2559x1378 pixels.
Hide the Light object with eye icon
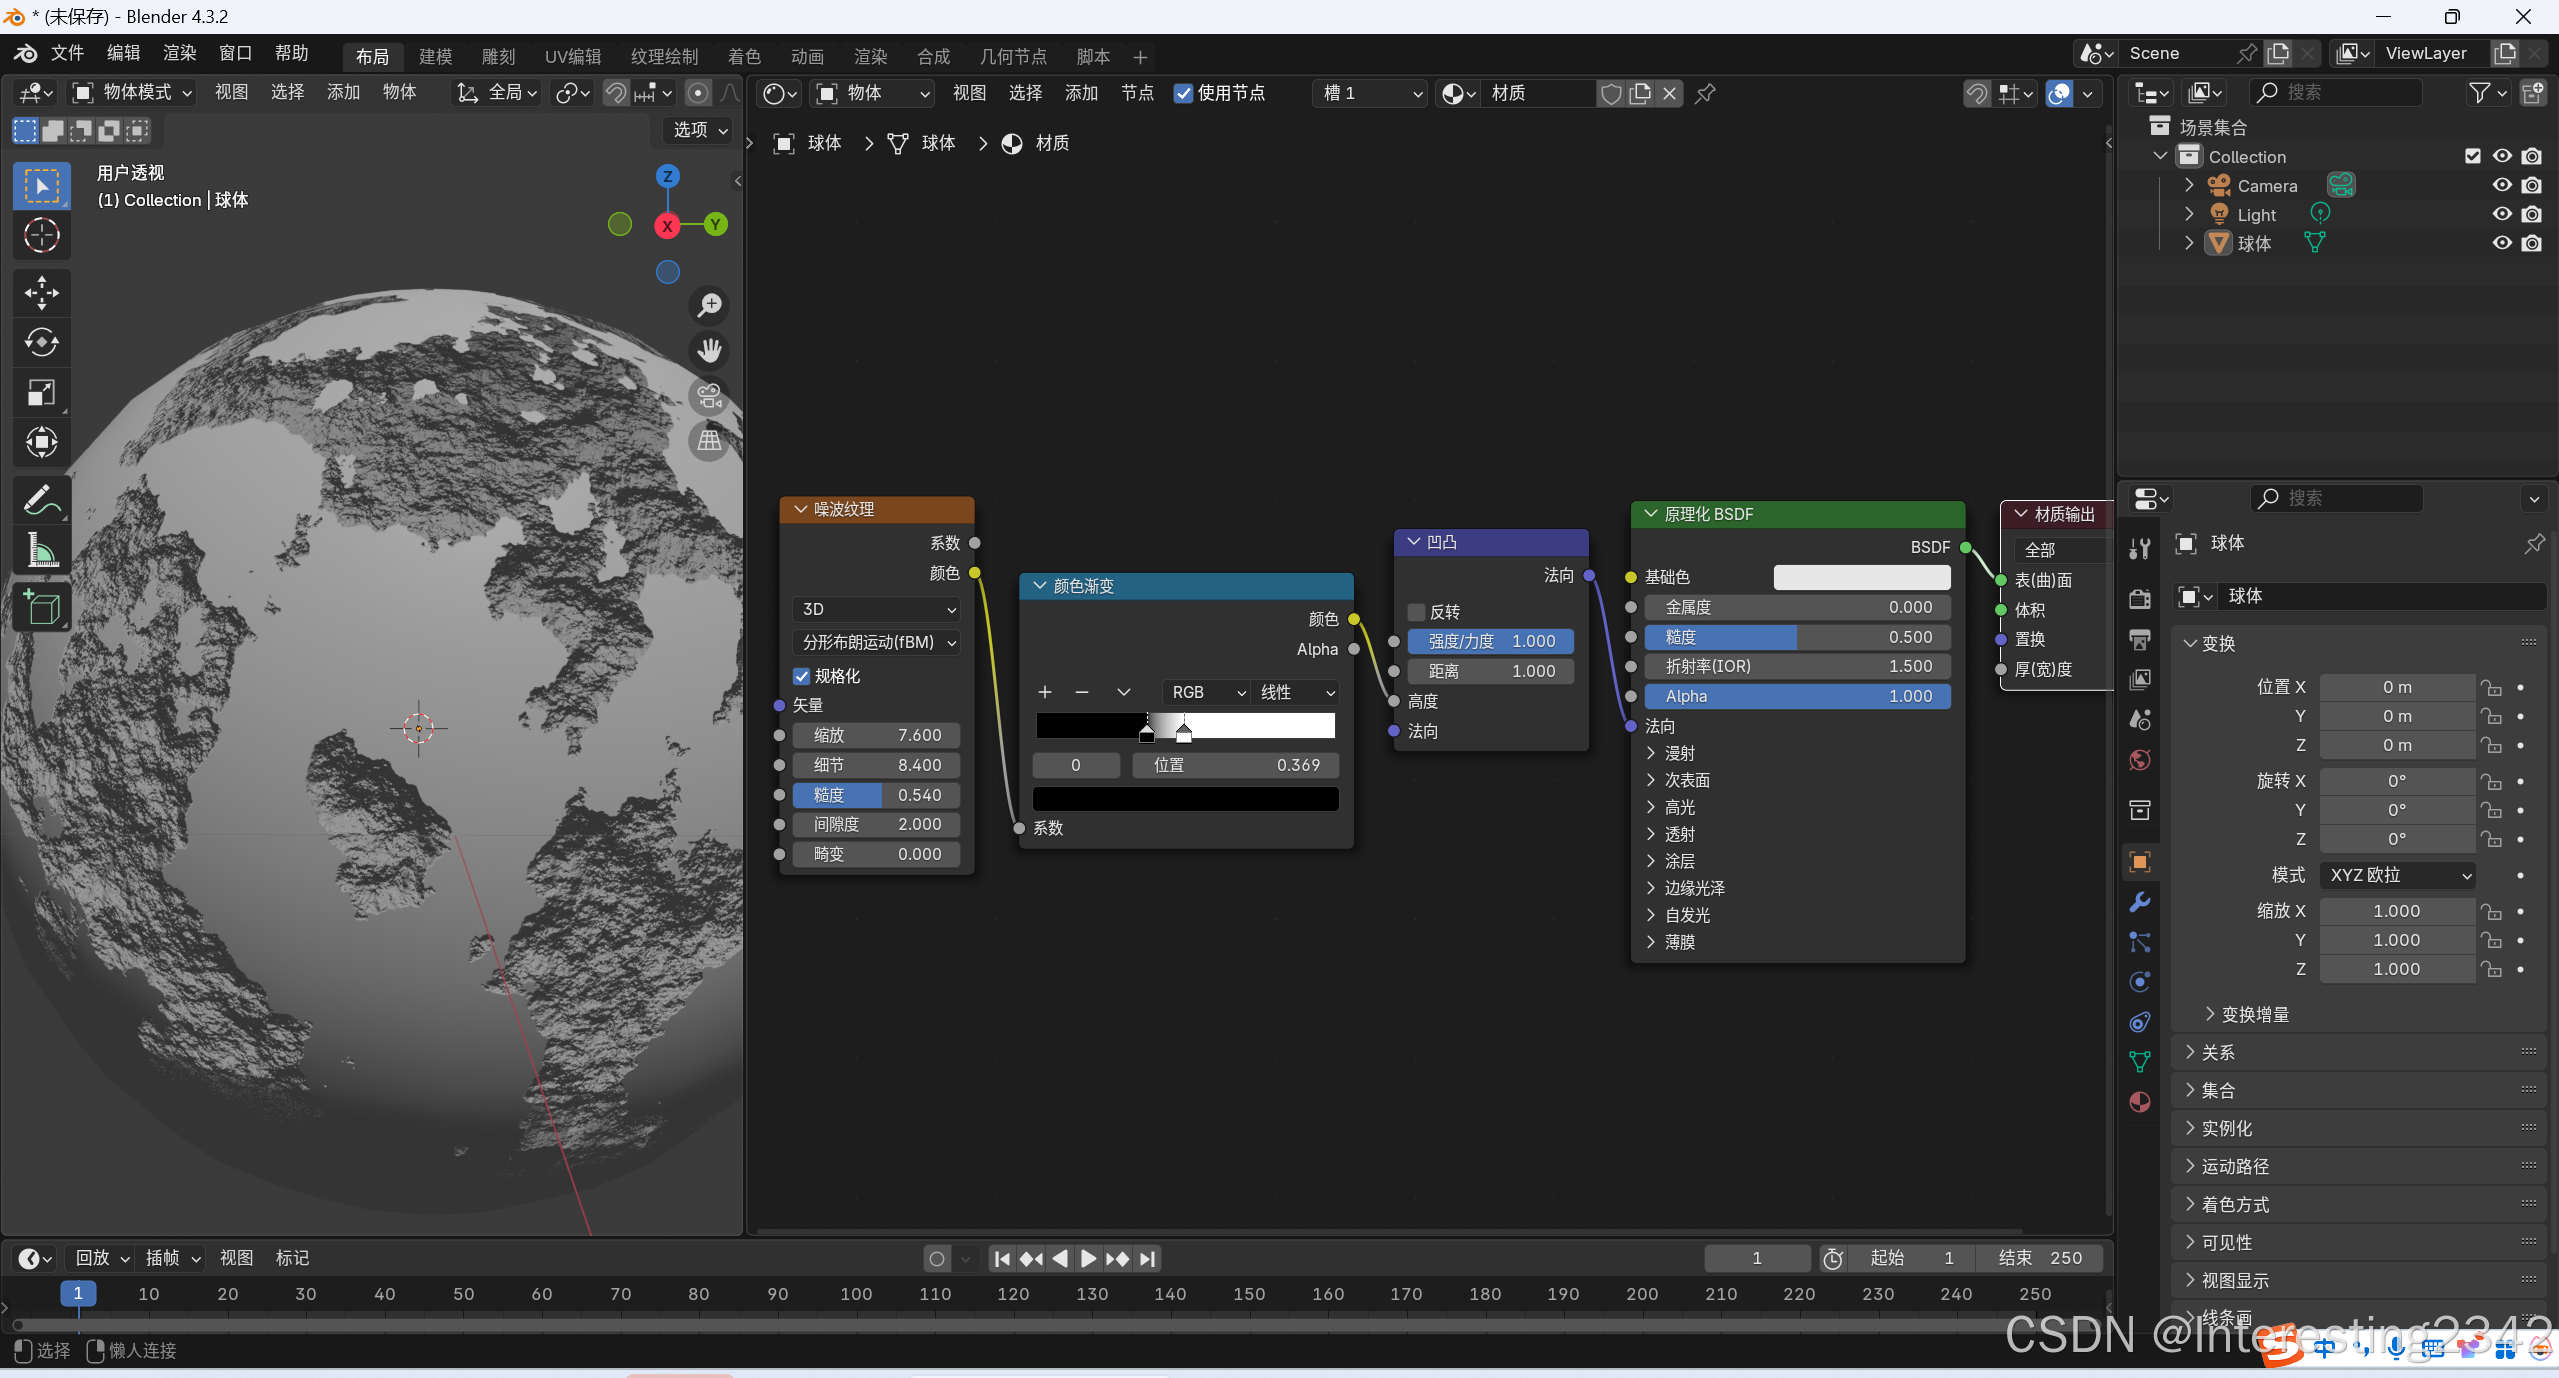point(2502,214)
